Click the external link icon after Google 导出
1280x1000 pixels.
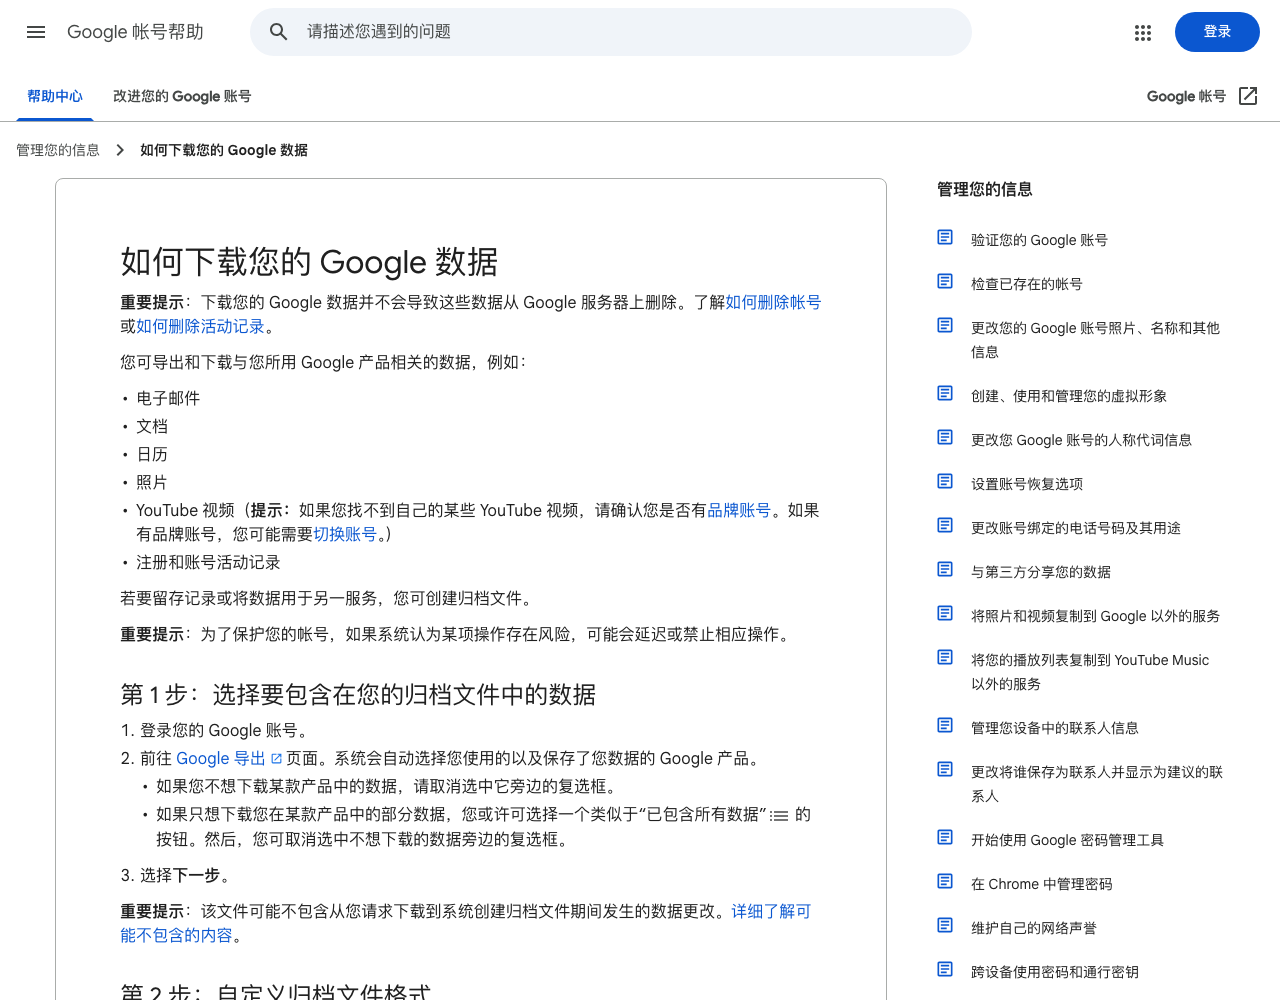276,759
